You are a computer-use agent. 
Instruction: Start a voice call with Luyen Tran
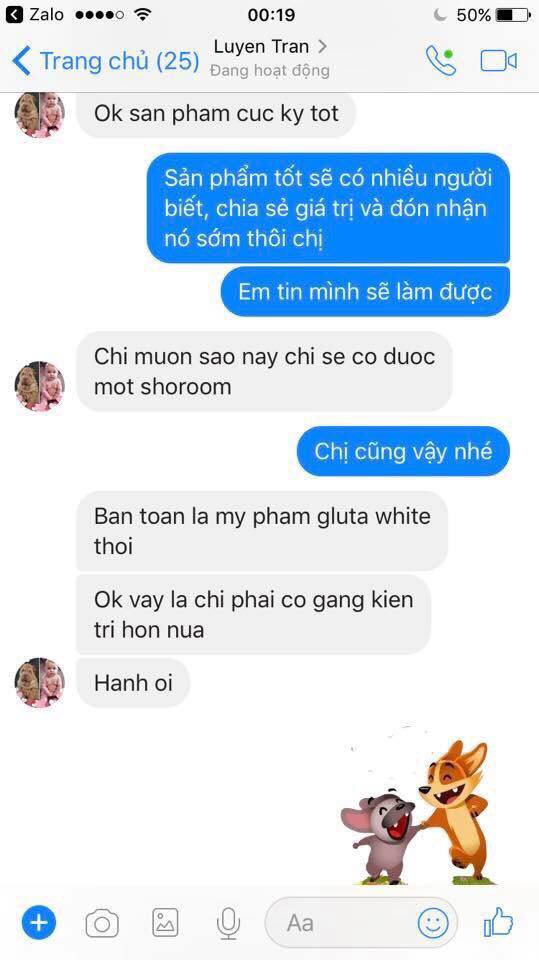coord(441,61)
